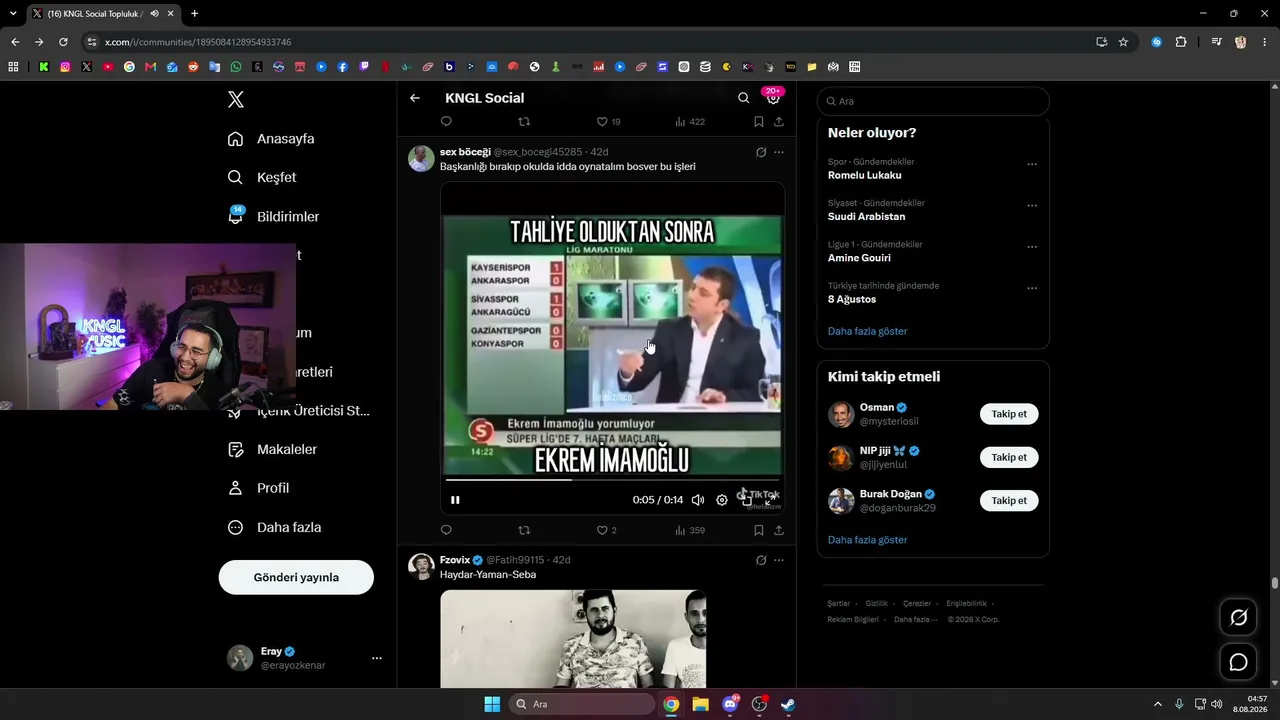The width and height of the screenshot is (1280, 720).
Task: Mute the video with the speaker icon
Action: point(698,500)
